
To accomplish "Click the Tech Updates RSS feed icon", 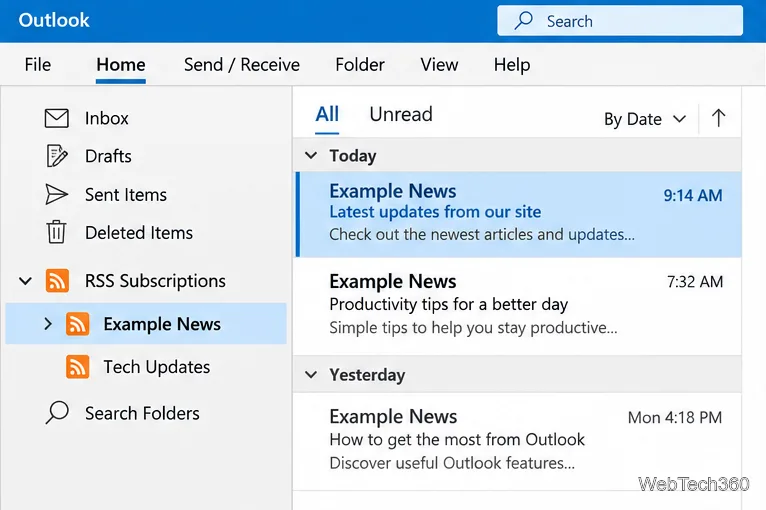I will 78,367.
